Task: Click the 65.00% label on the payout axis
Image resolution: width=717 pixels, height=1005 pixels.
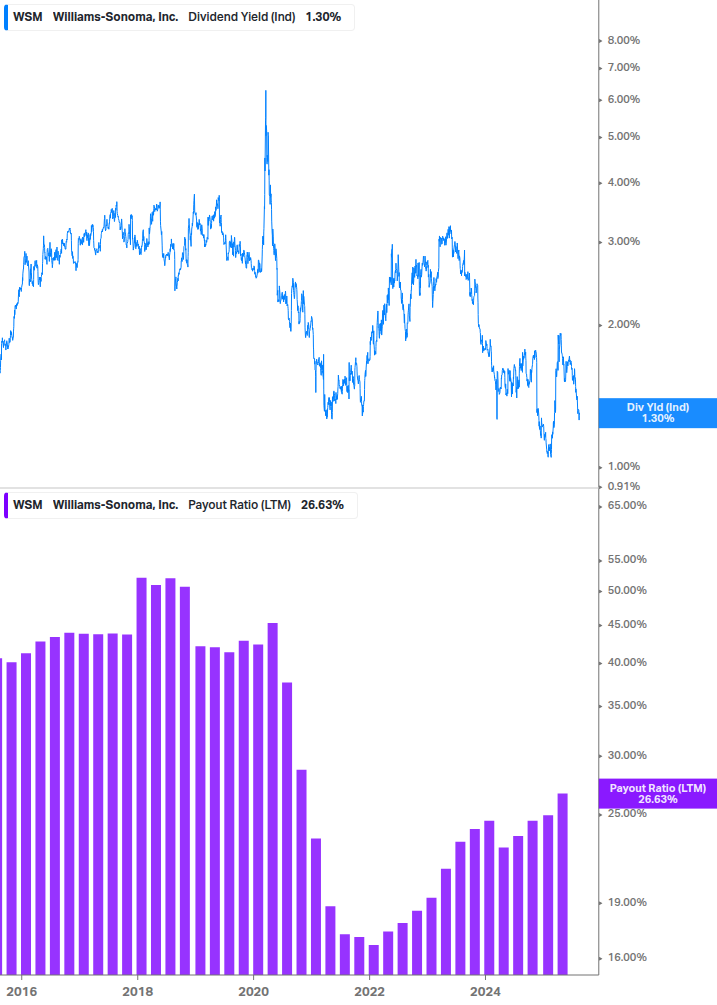Action: 627,506
